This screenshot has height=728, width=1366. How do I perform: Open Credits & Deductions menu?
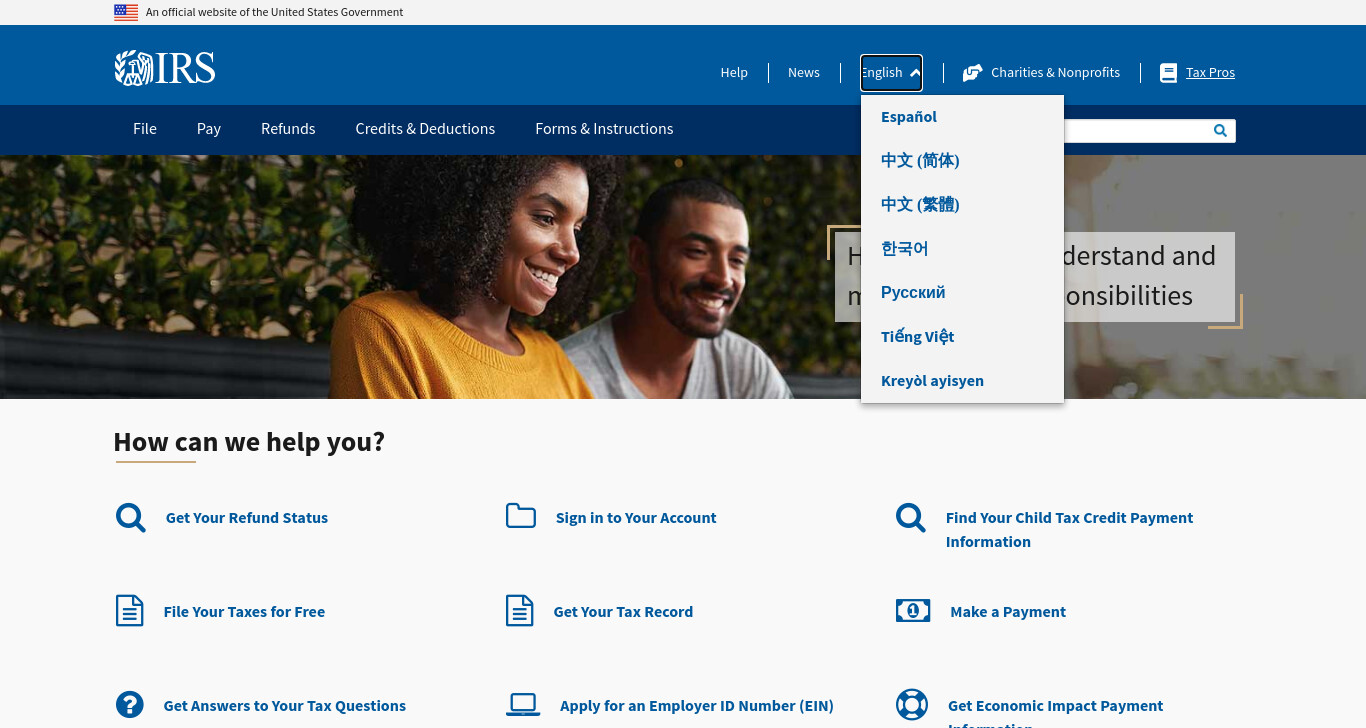coord(425,129)
